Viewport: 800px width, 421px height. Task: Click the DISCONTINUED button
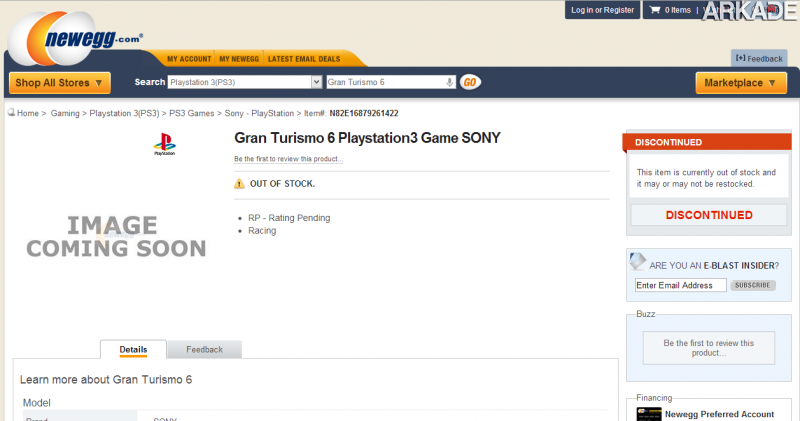(x=709, y=215)
